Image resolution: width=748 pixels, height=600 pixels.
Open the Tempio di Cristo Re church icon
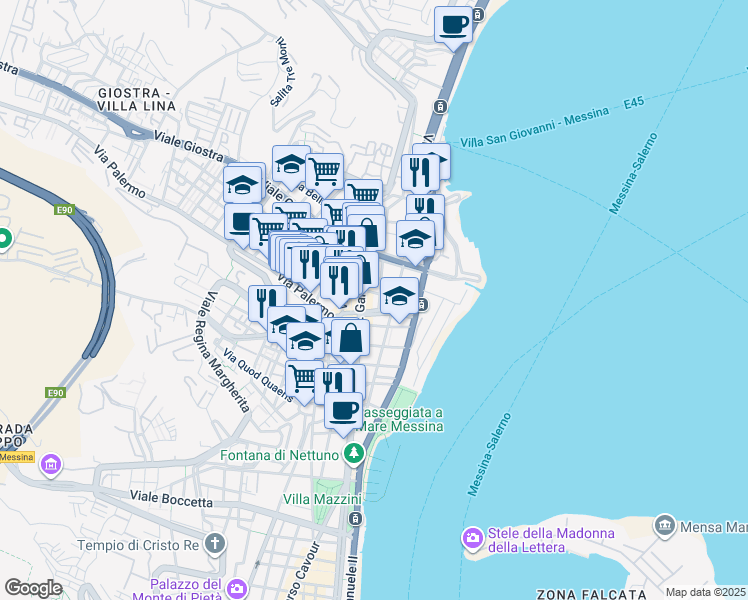coord(215,544)
